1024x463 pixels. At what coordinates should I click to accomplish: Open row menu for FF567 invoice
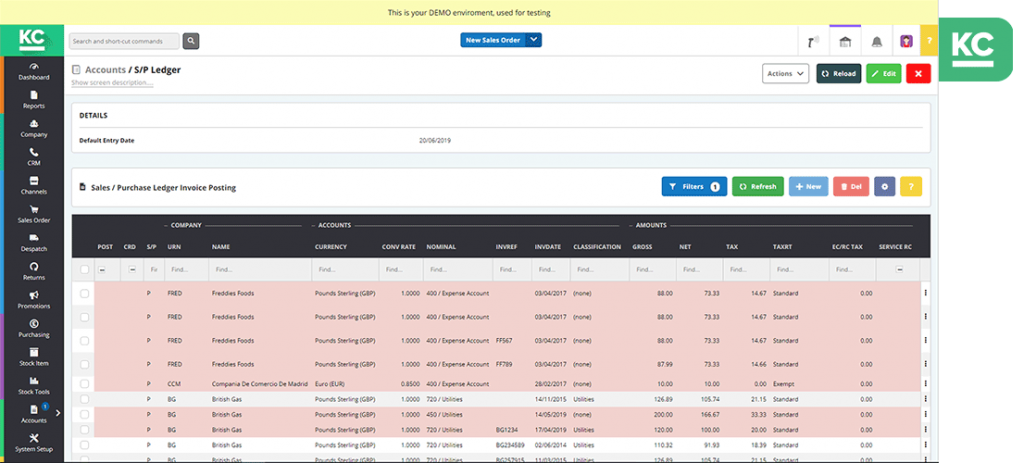(x=925, y=340)
